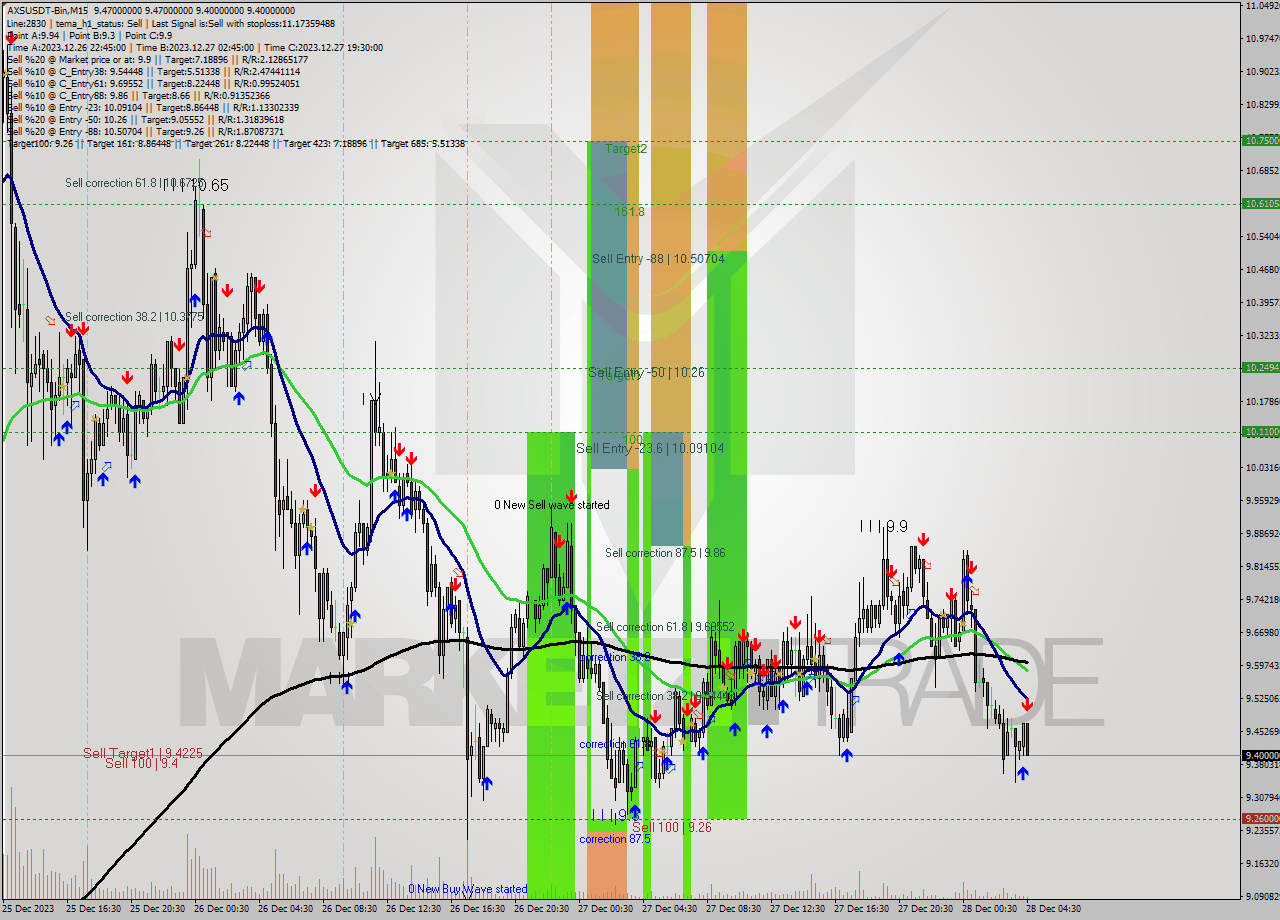Click the 9.1632 price axis value

click(1263, 863)
